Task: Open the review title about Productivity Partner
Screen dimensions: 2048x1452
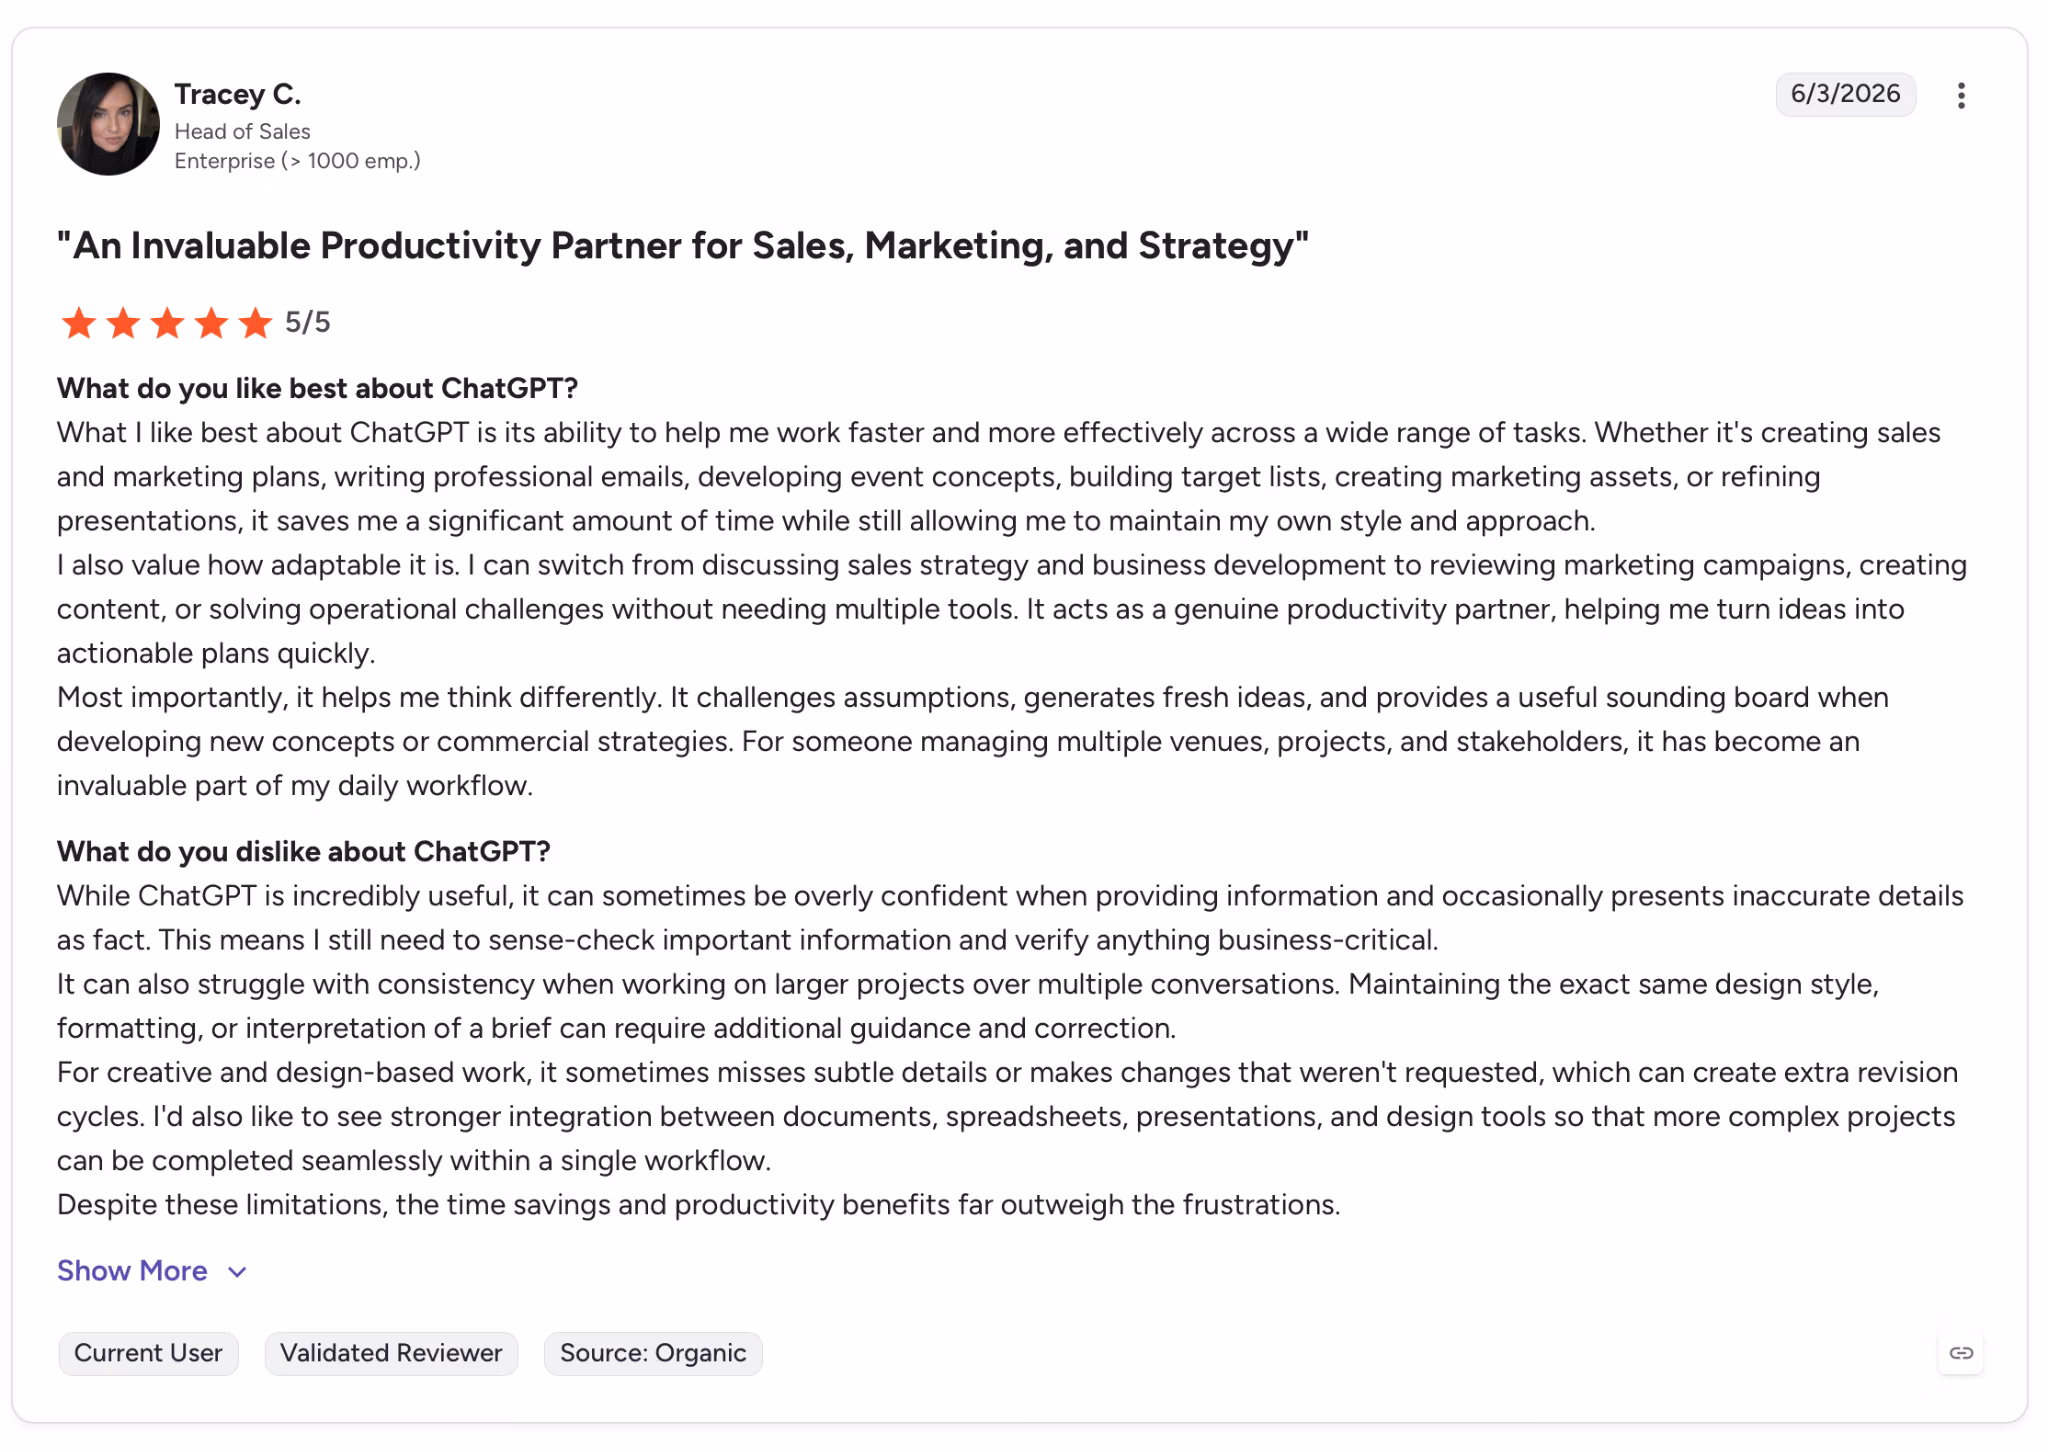Action: click(683, 246)
